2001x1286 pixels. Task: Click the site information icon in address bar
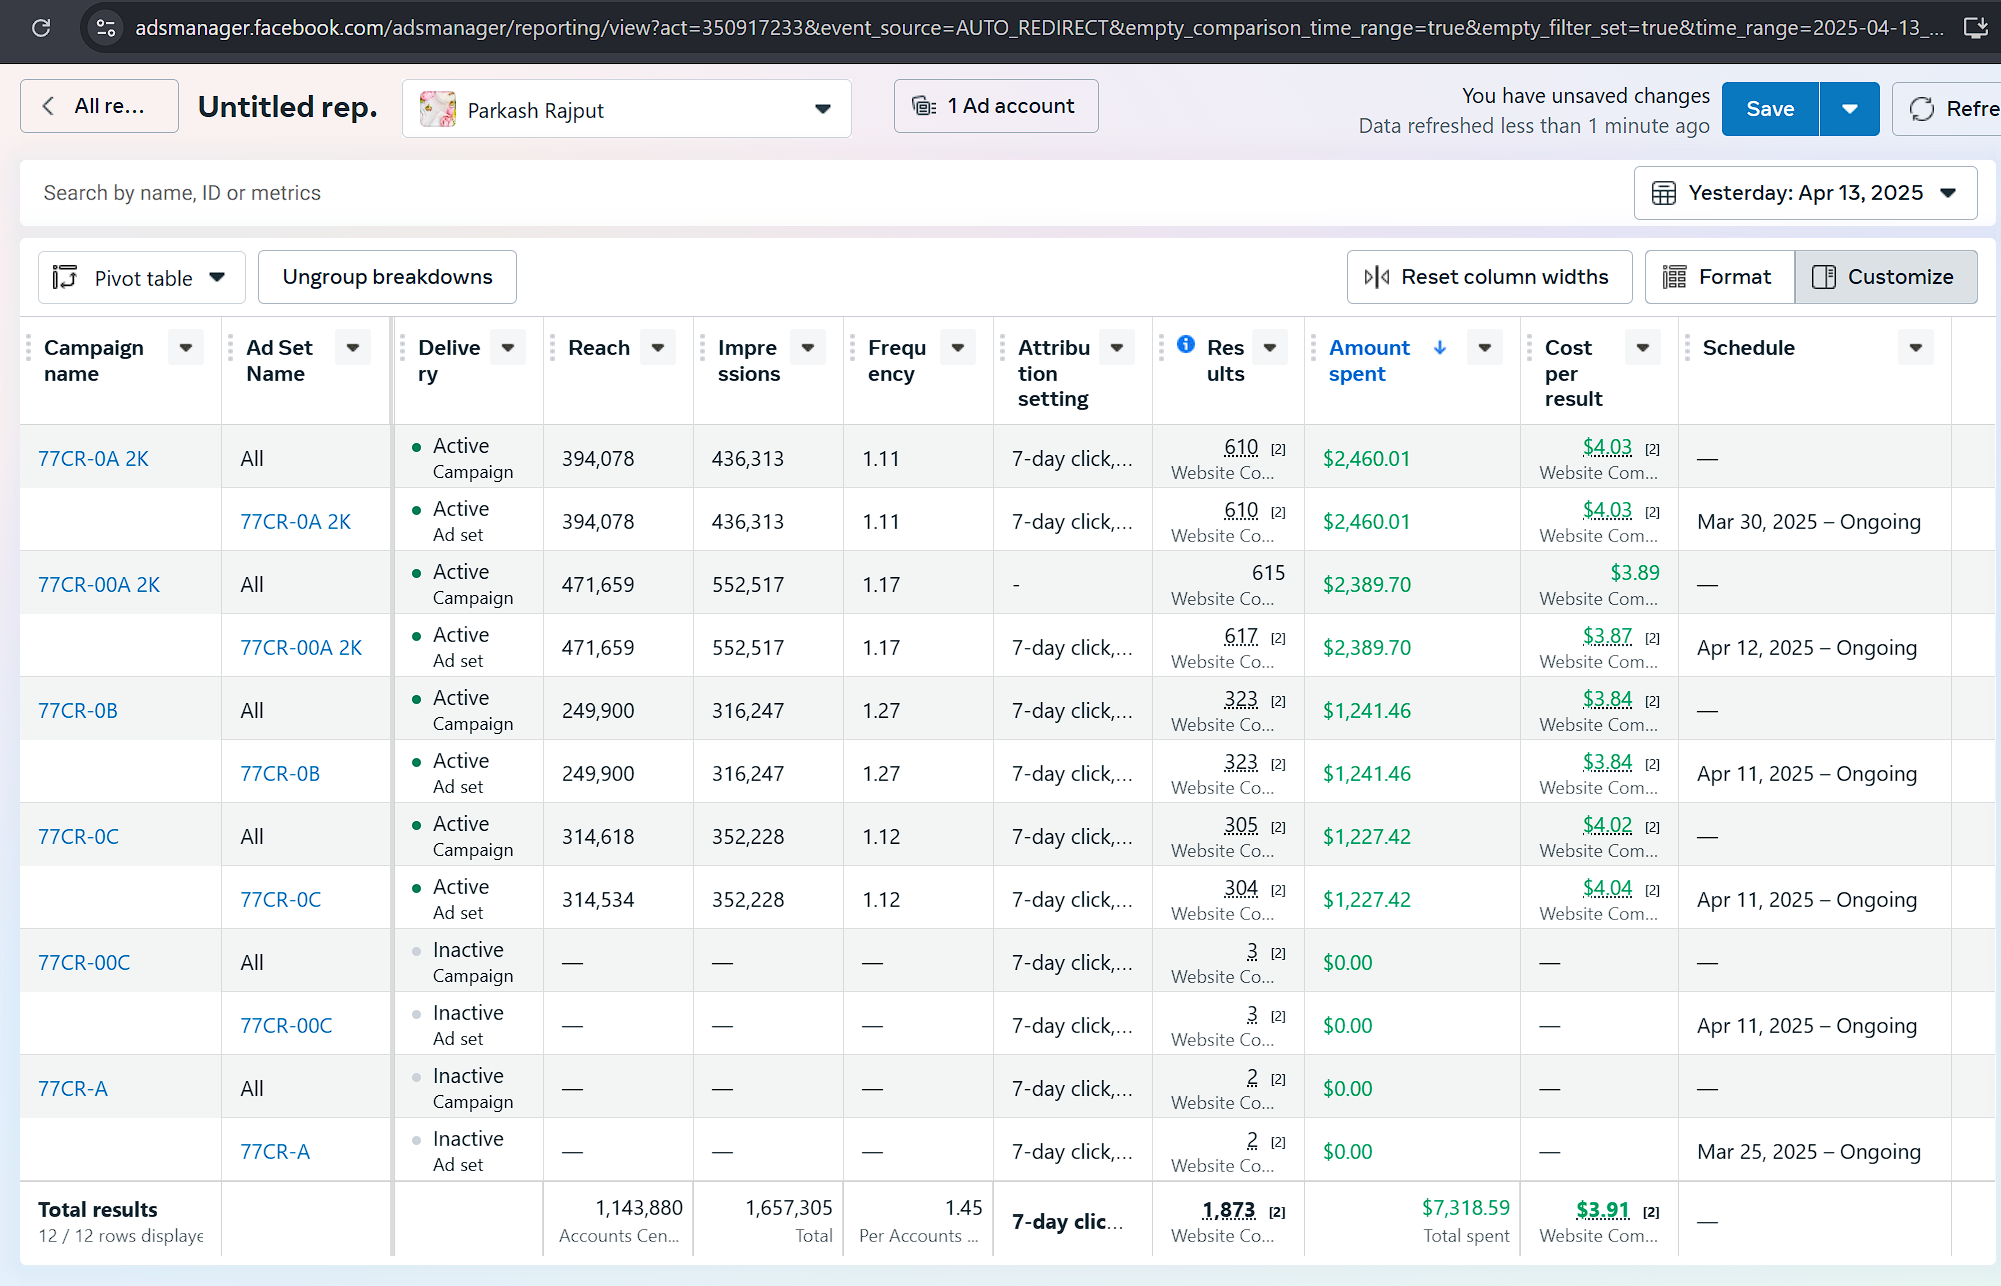pos(105,28)
